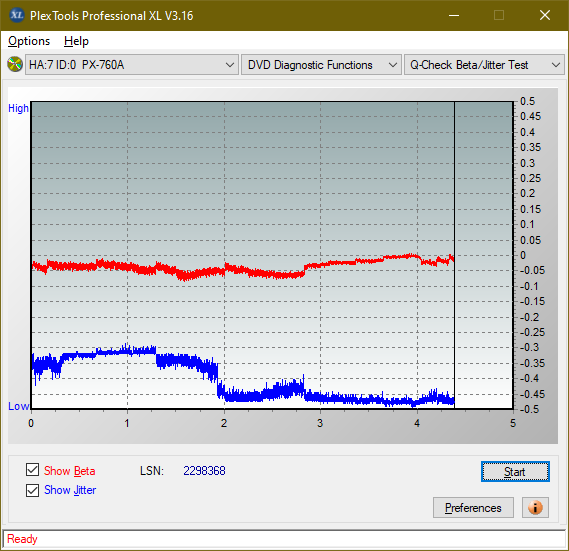The width and height of the screenshot is (569, 551).
Task: Click the 5 label on the horizontal axis
Action: click(513, 423)
